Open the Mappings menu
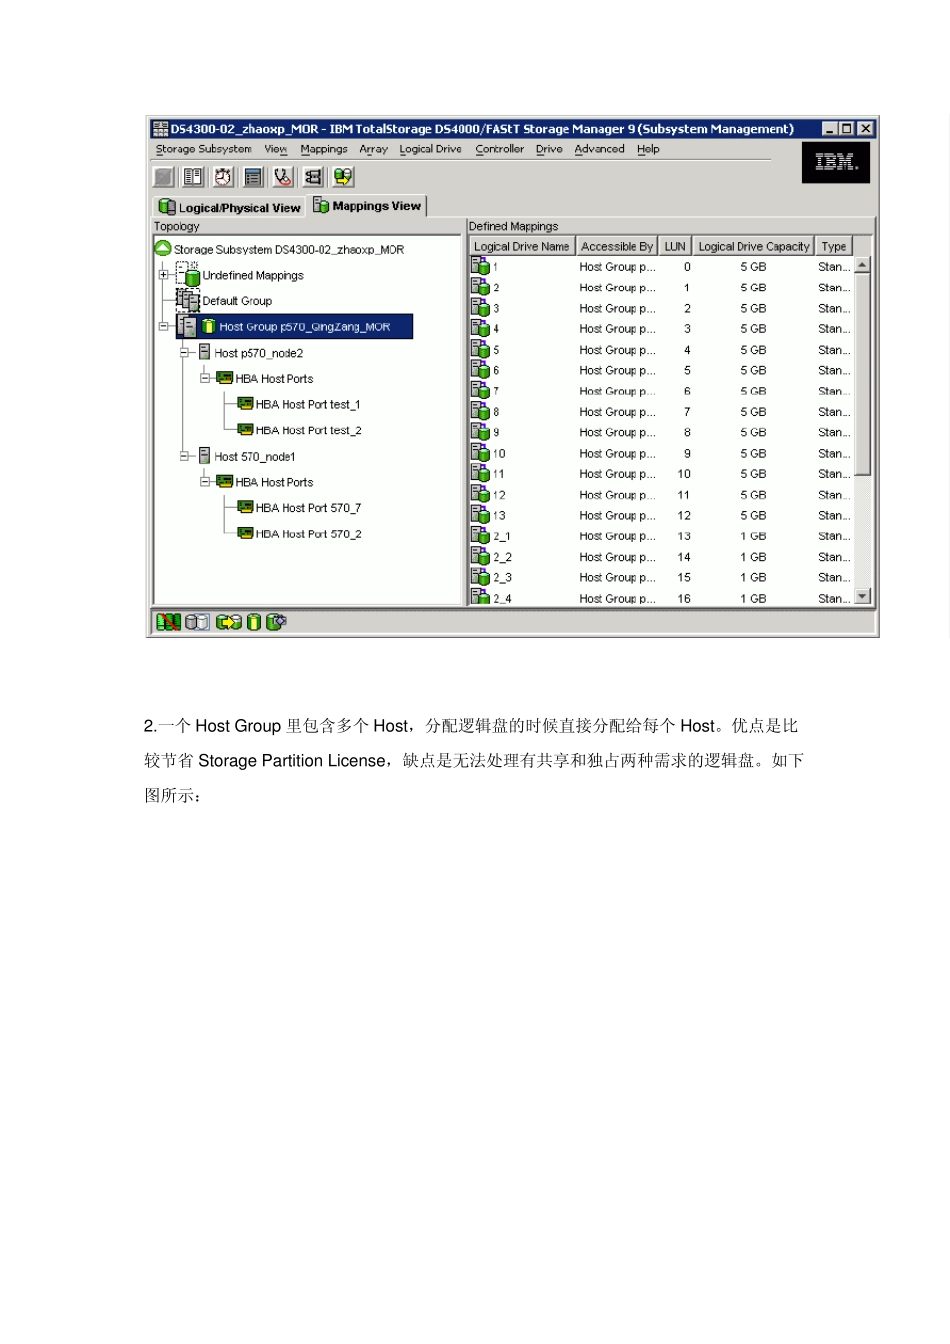Image resolution: width=950 pixels, height=1344 pixels. point(324,149)
